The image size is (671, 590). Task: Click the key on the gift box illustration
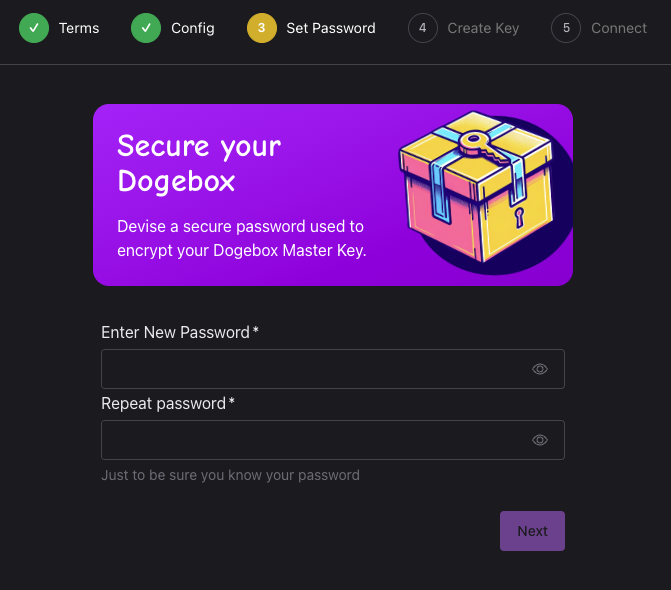tap(483, 148)
